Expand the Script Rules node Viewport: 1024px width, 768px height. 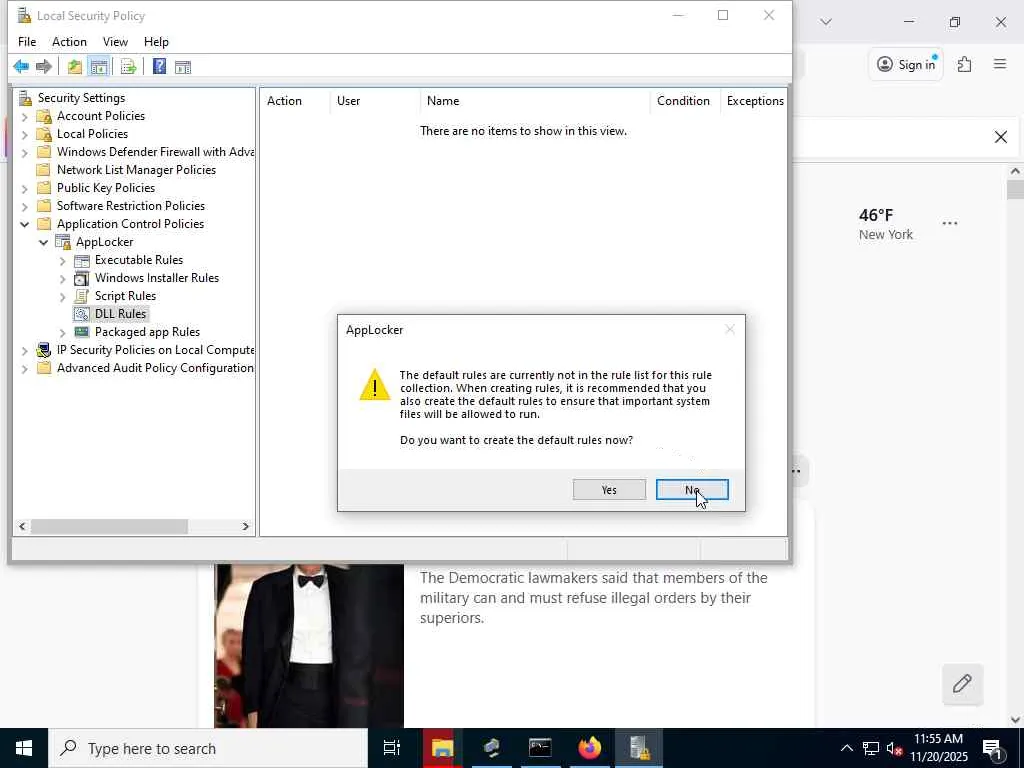[x=63, y=296]
